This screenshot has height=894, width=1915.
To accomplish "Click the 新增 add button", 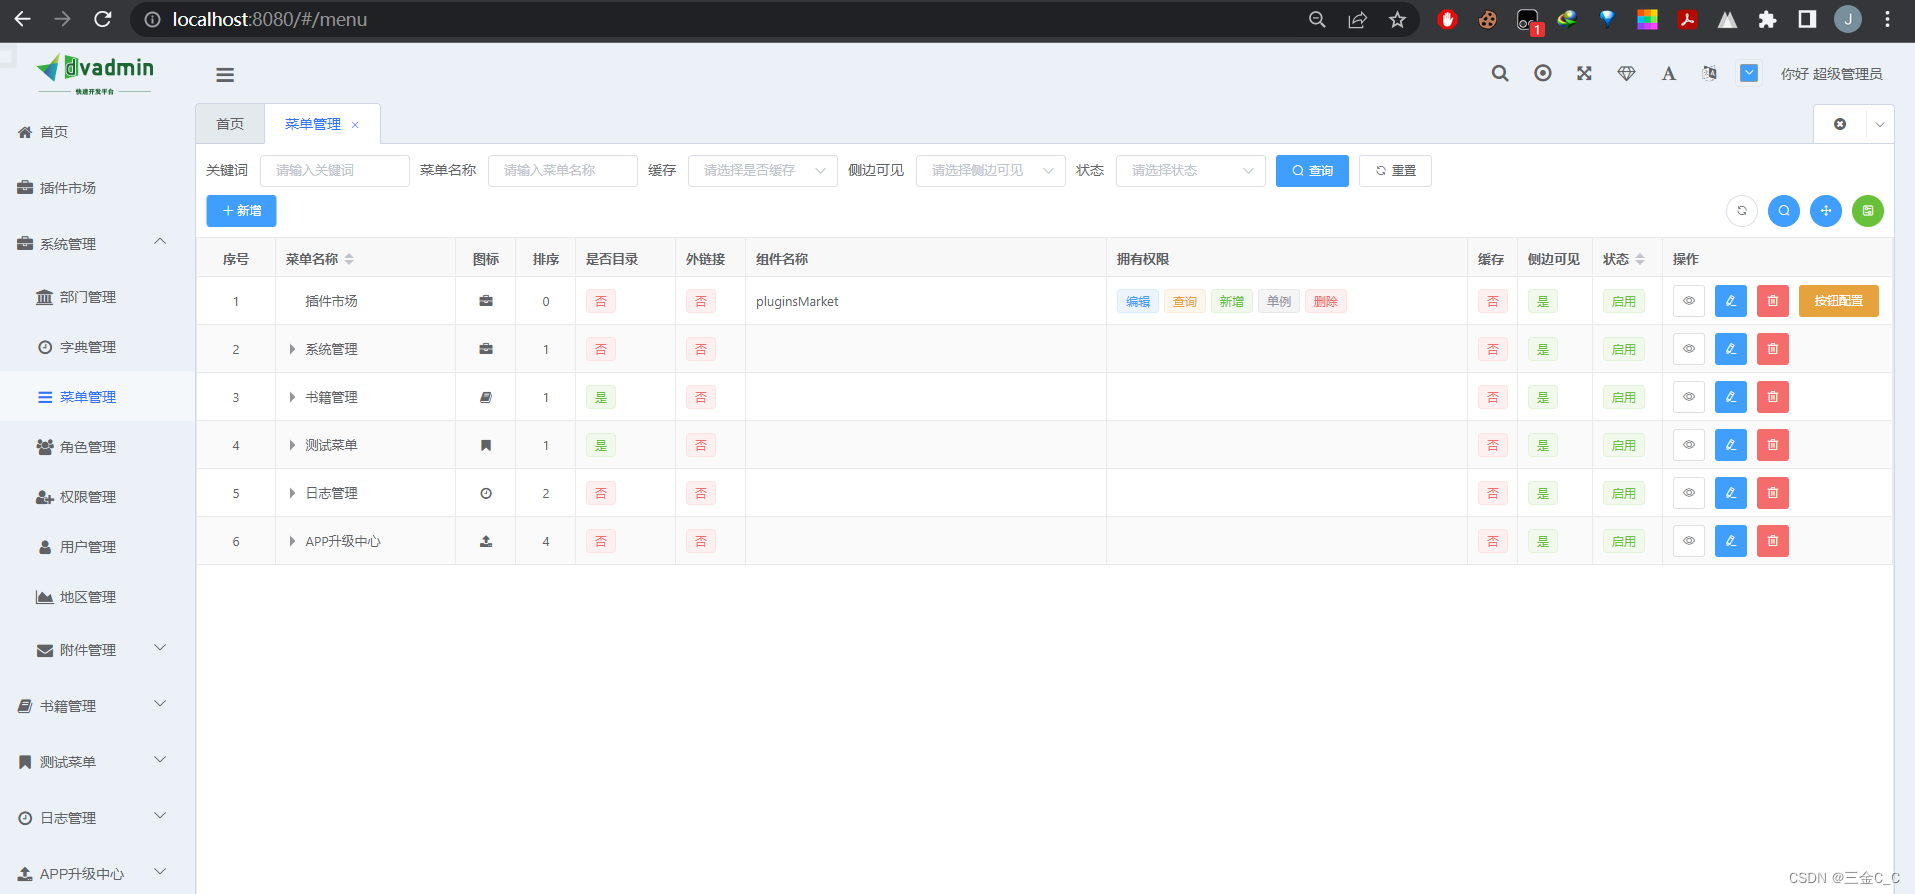I will tap(241, 211).
